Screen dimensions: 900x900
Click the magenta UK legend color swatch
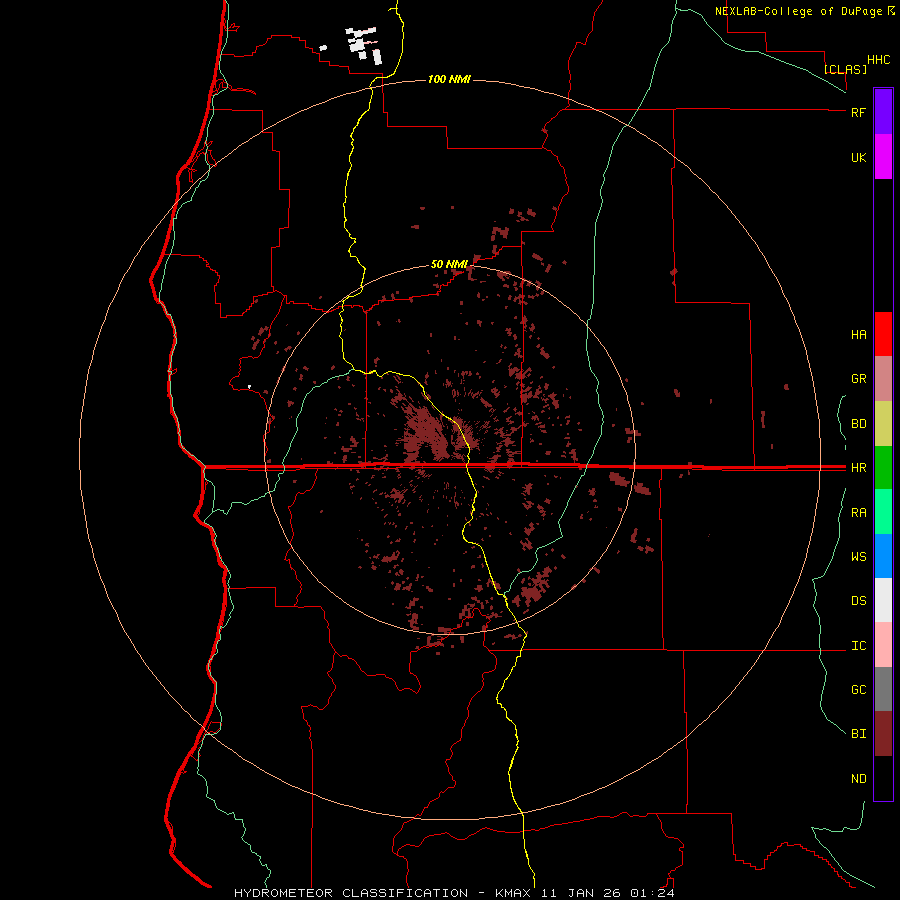pos(883,157)
